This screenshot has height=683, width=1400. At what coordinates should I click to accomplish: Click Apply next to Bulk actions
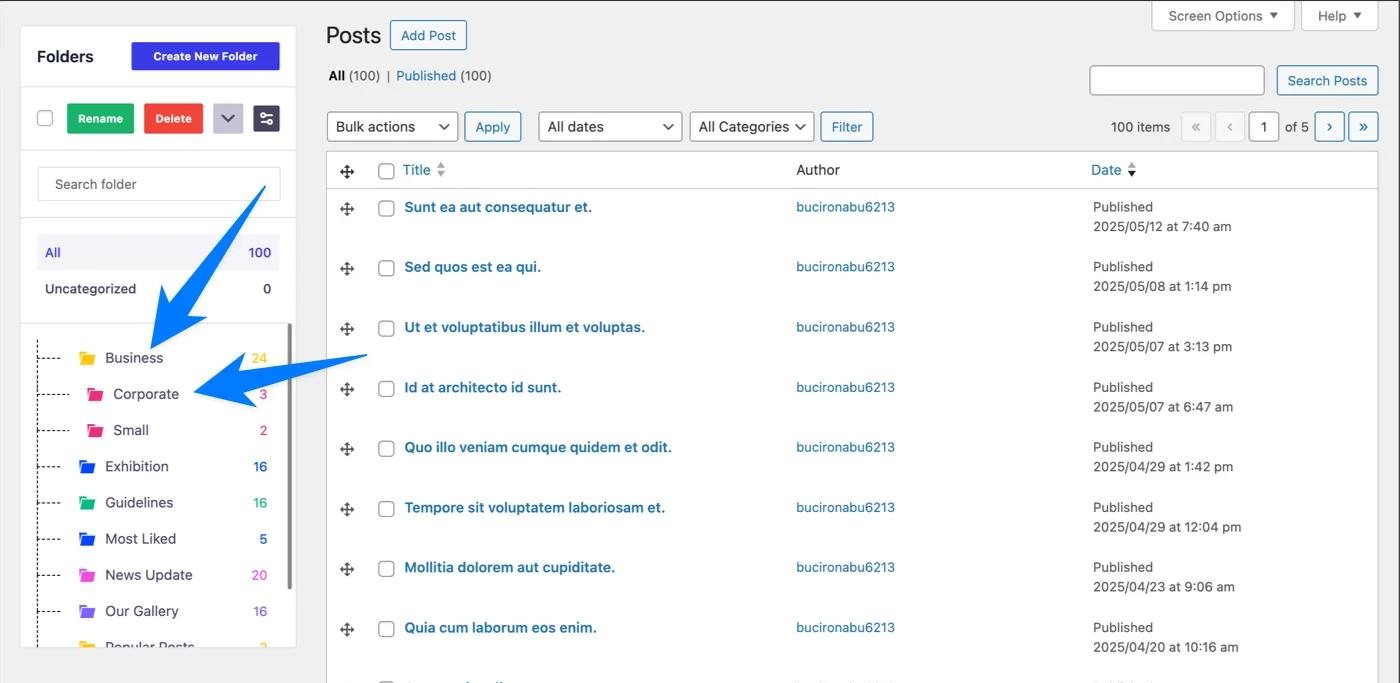[x=493, y=127]
